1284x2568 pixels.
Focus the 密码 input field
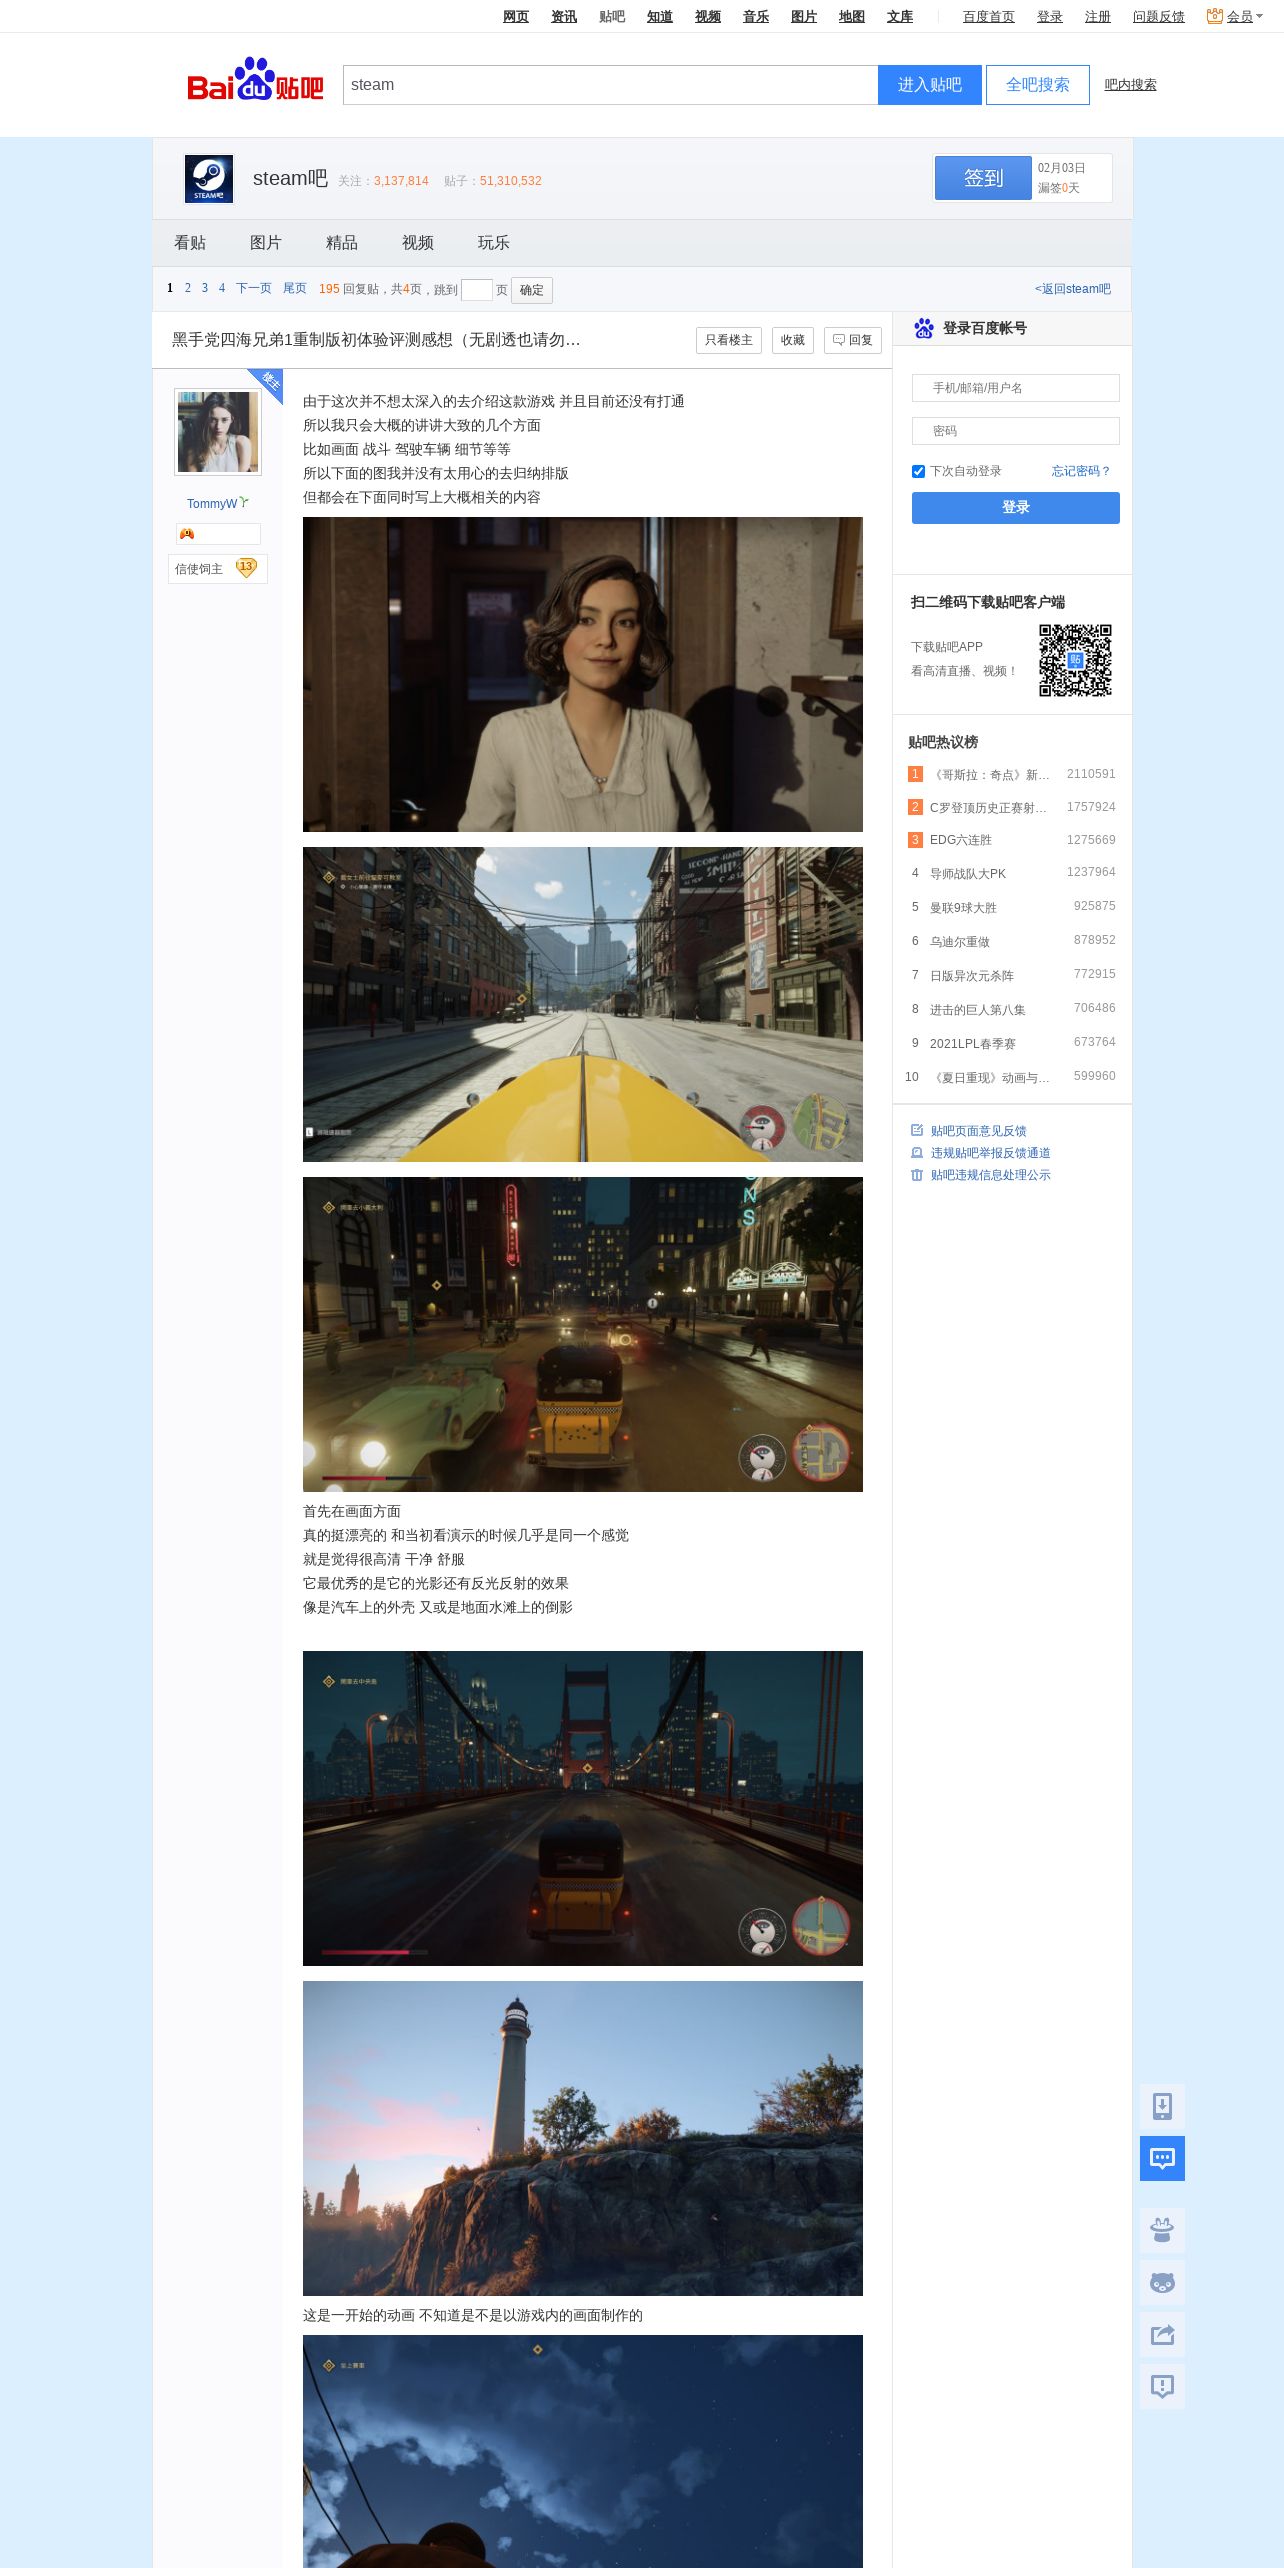coord(1016,431)
